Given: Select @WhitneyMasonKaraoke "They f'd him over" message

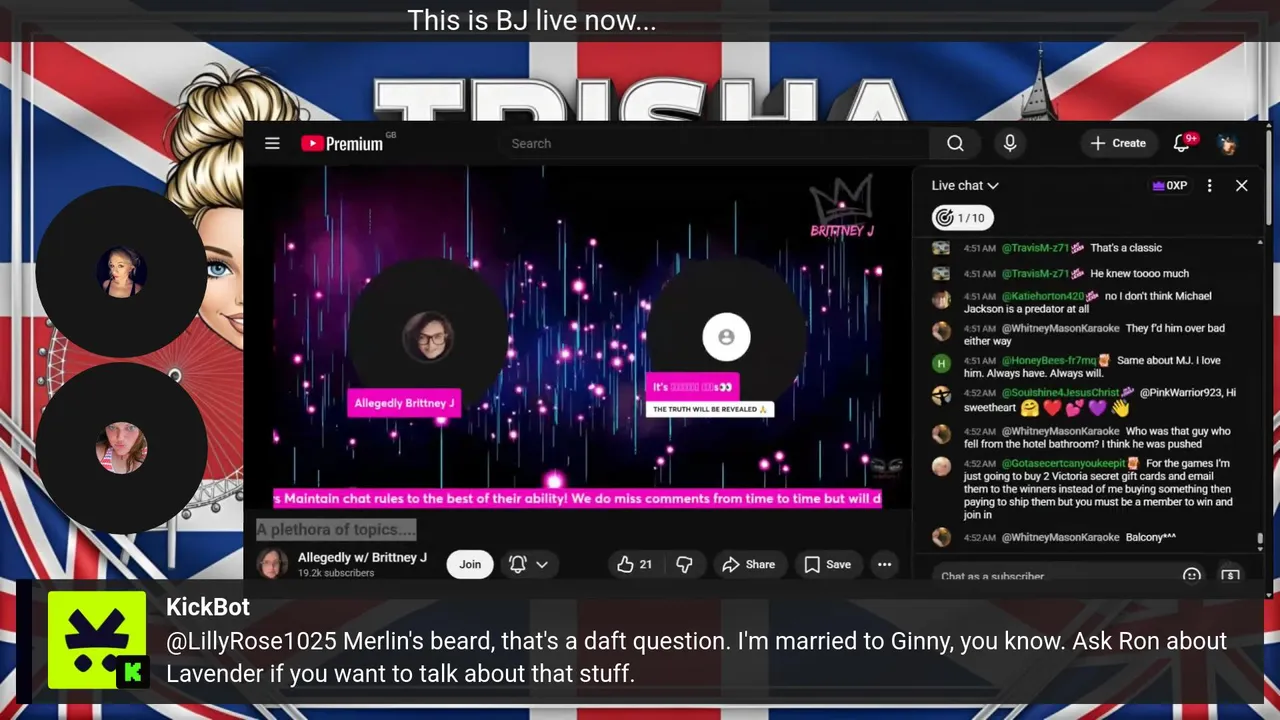Looking at the screenshot, I should pos(1095,334).
